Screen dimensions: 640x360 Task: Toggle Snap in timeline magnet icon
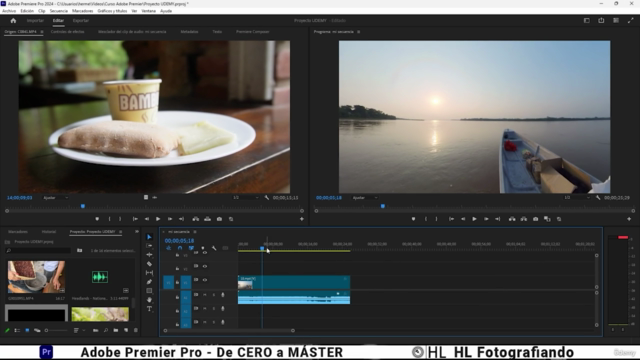180,248
